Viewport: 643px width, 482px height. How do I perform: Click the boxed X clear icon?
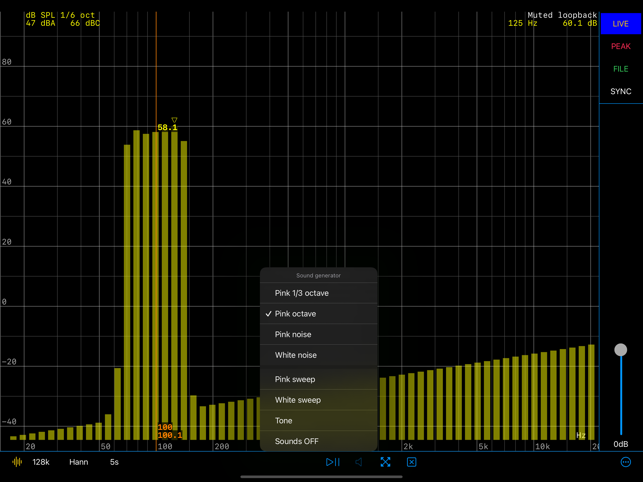(411, 462)
